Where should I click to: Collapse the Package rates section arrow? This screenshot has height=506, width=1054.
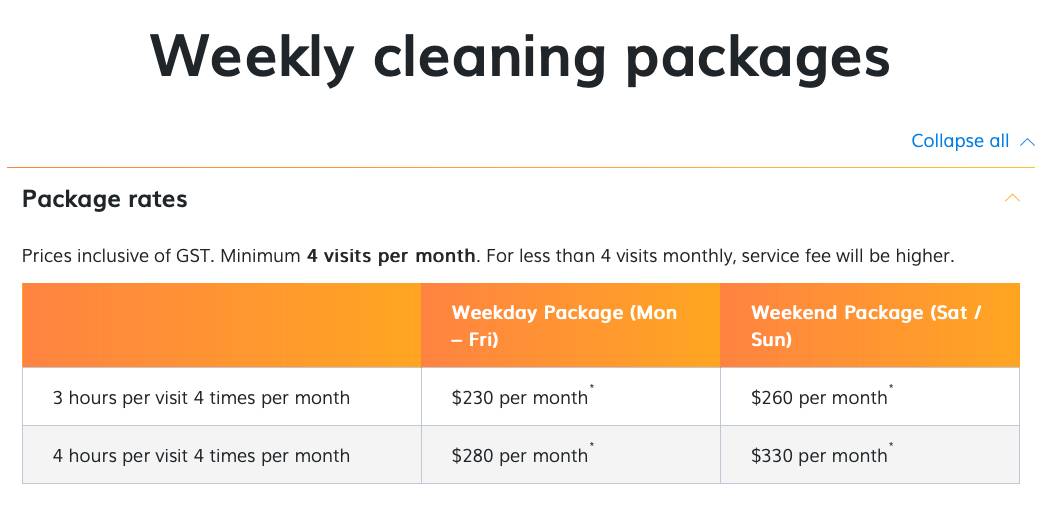coord(1012,198)
